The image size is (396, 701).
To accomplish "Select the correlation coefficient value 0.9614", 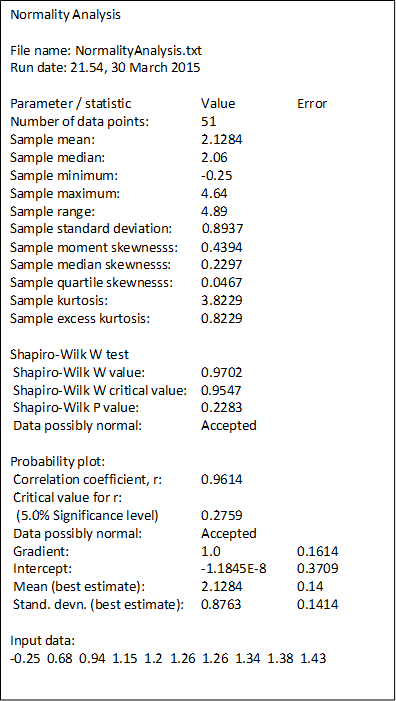I will coord(222,480).
